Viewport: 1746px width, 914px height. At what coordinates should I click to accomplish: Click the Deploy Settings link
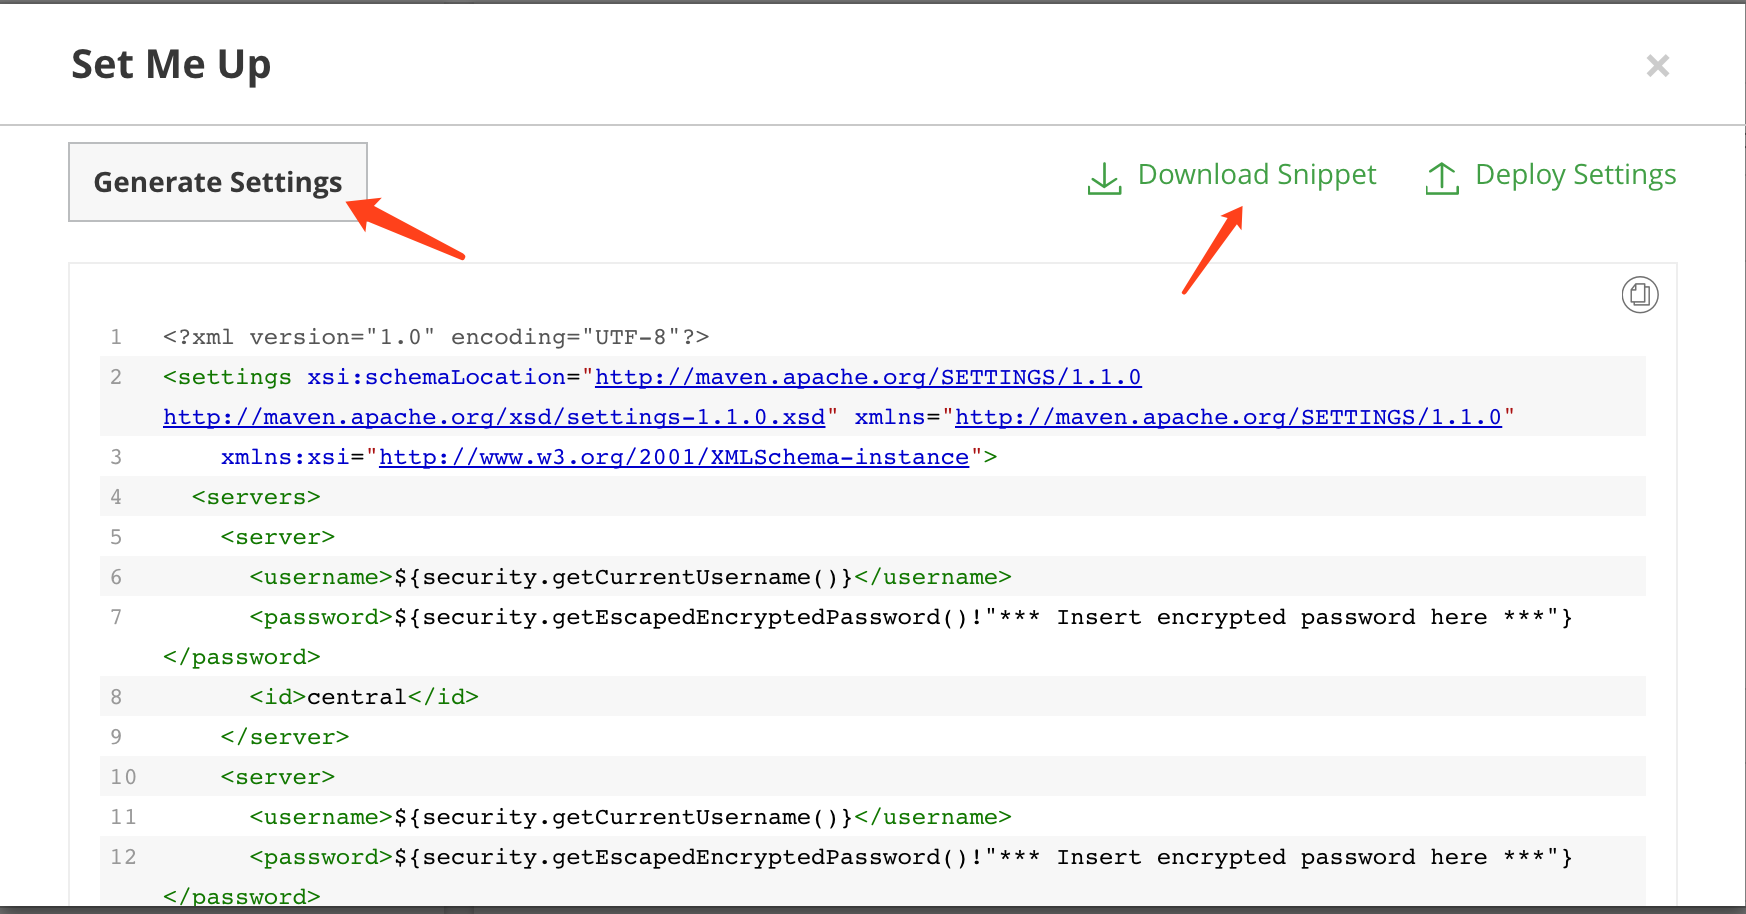point(1575,175)
